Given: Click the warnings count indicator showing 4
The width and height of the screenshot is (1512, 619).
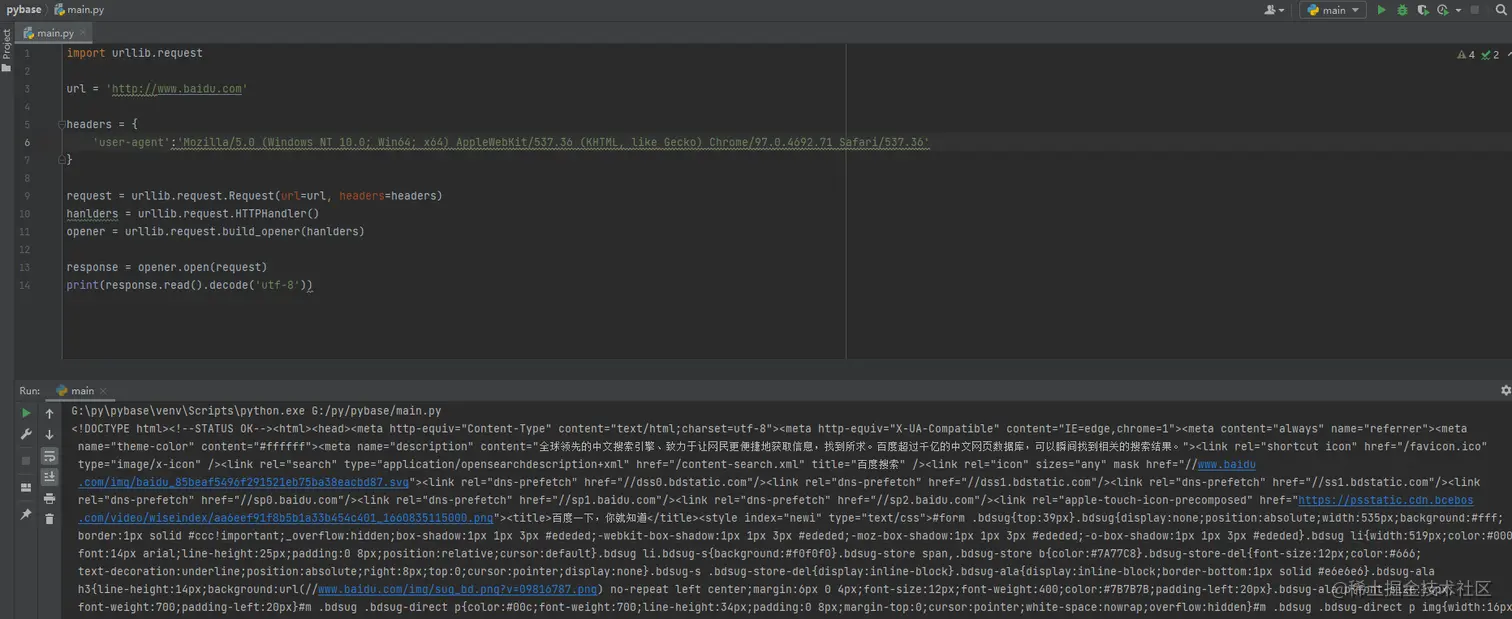Looking at the screenshot, I should [1466, 55].
